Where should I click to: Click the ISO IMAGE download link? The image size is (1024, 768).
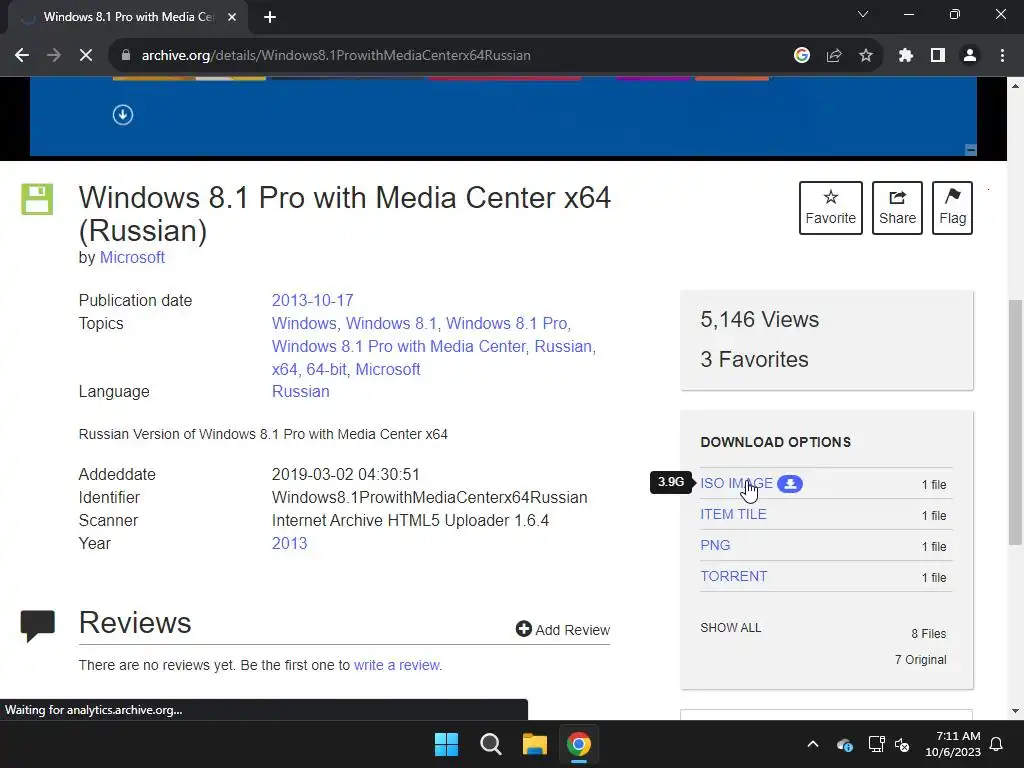(x=736, y=483)
